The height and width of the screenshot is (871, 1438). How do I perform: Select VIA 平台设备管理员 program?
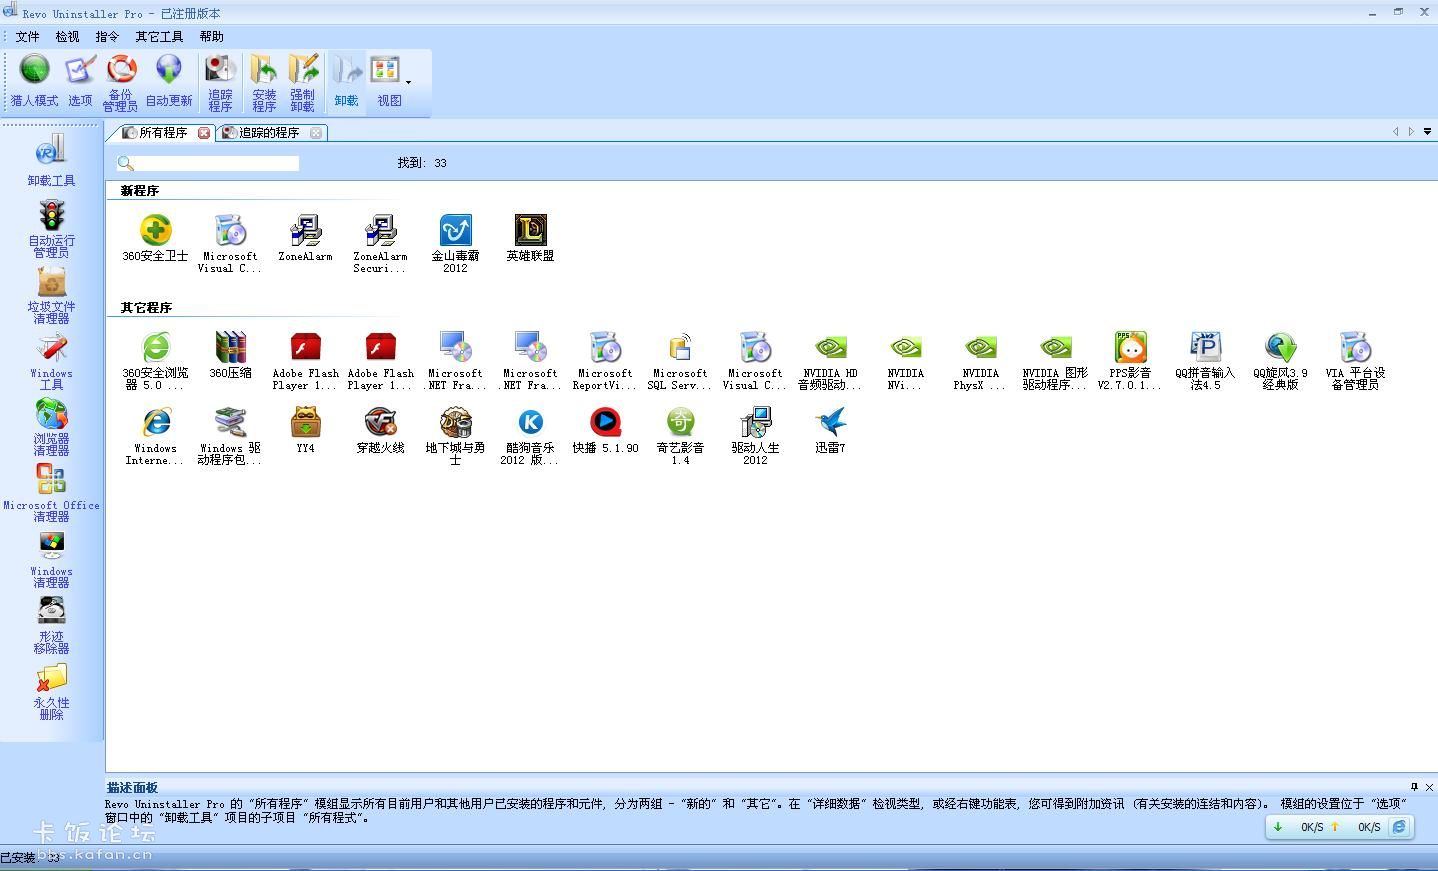(1355, 361)
